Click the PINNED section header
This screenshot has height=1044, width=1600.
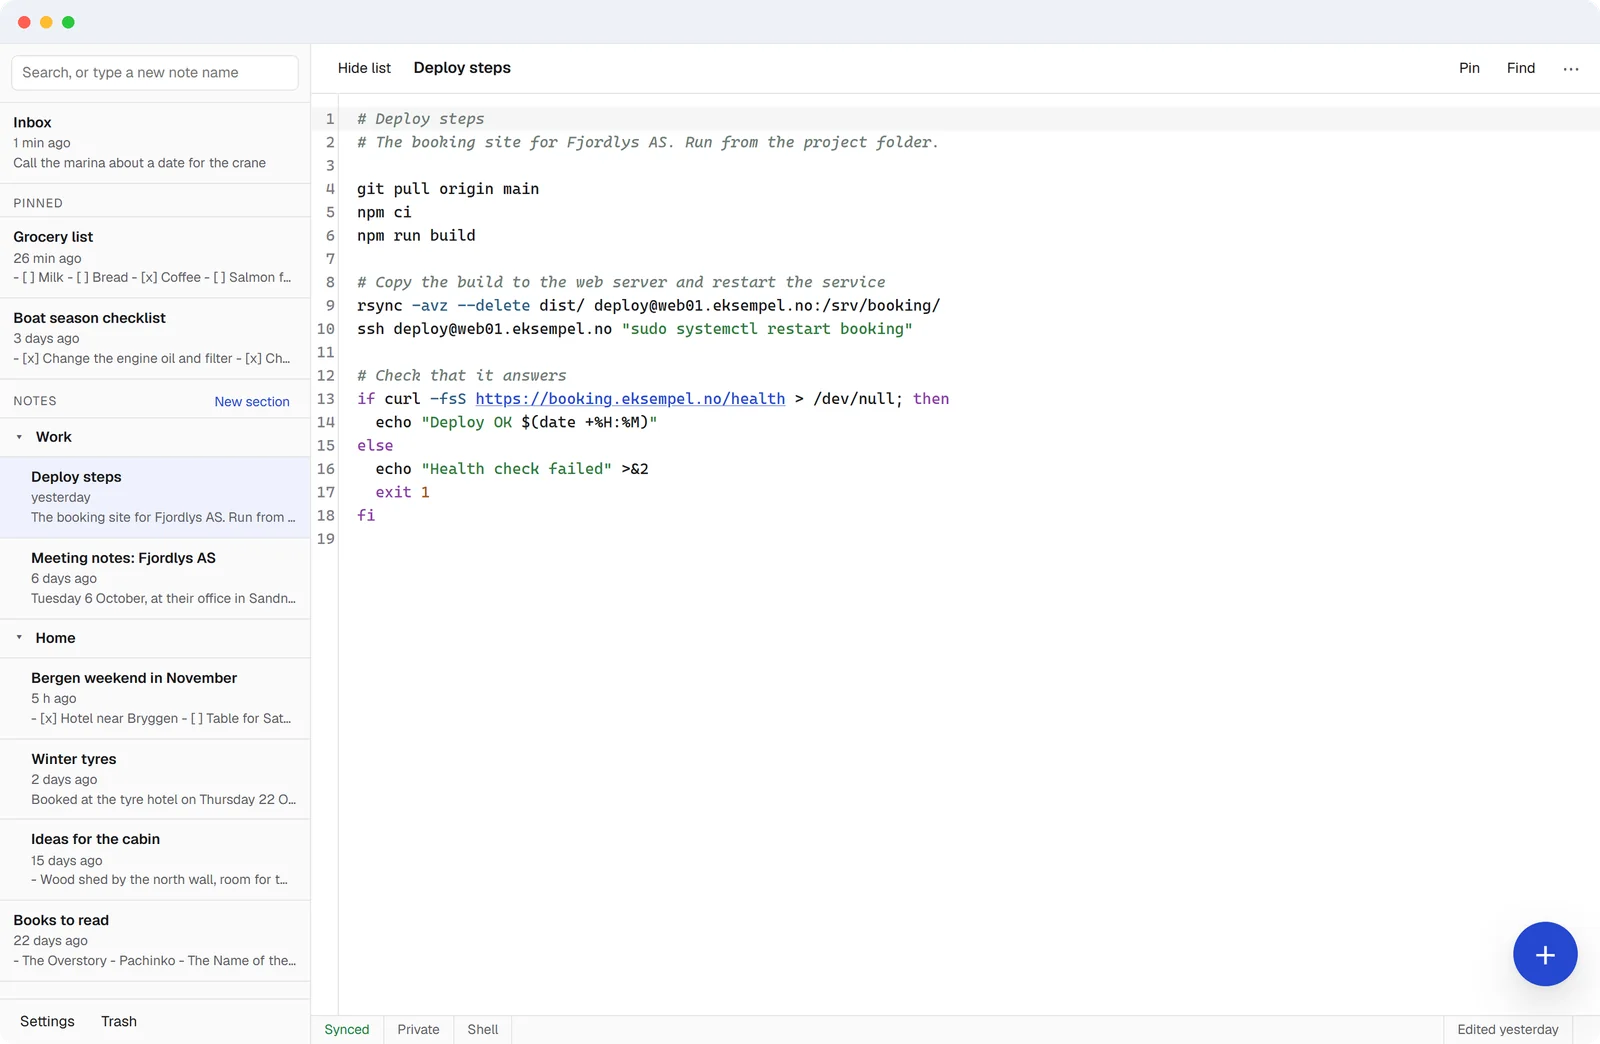pos(38,203)
